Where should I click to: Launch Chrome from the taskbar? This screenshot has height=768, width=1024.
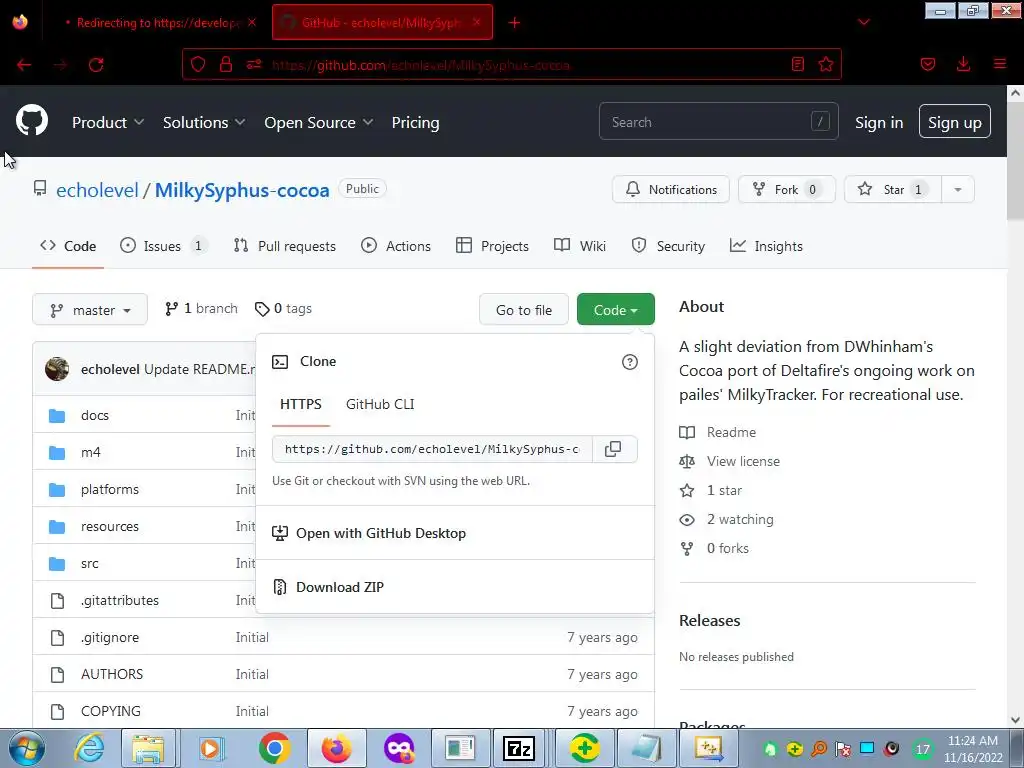(274, 748)
